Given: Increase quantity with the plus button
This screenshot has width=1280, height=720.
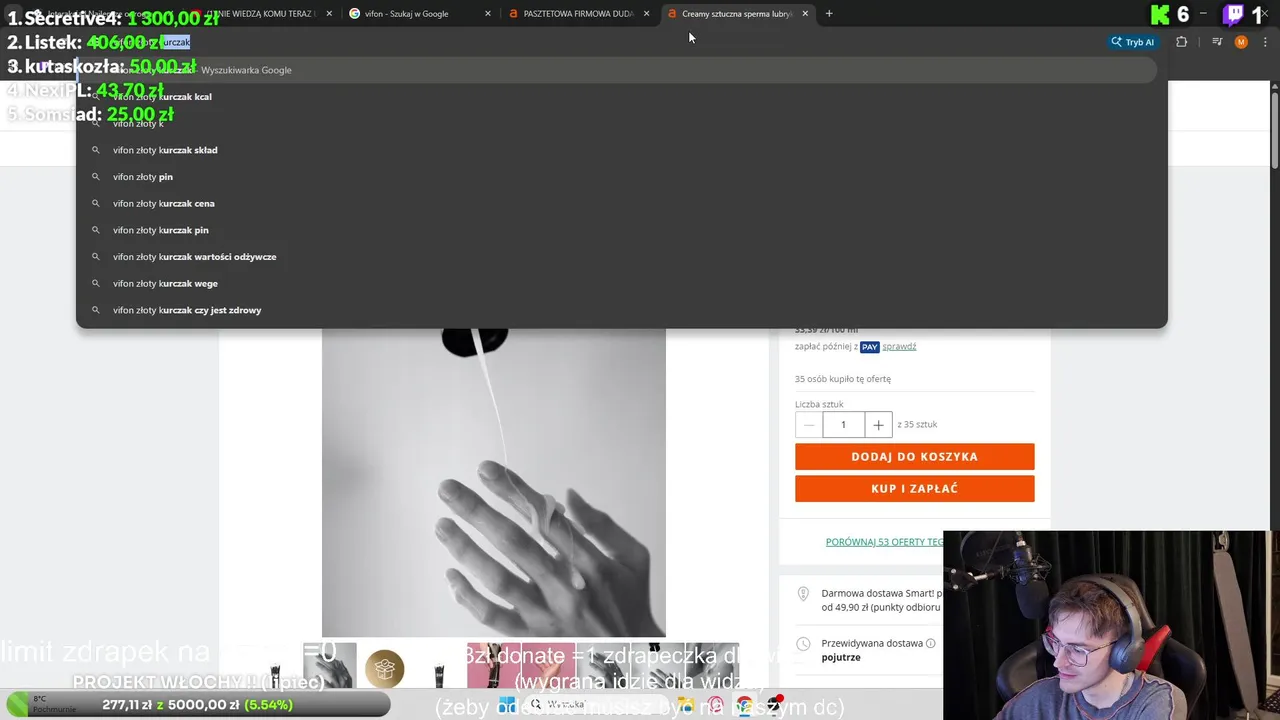Looking at the screenshot, I should (x=878, y=425).
